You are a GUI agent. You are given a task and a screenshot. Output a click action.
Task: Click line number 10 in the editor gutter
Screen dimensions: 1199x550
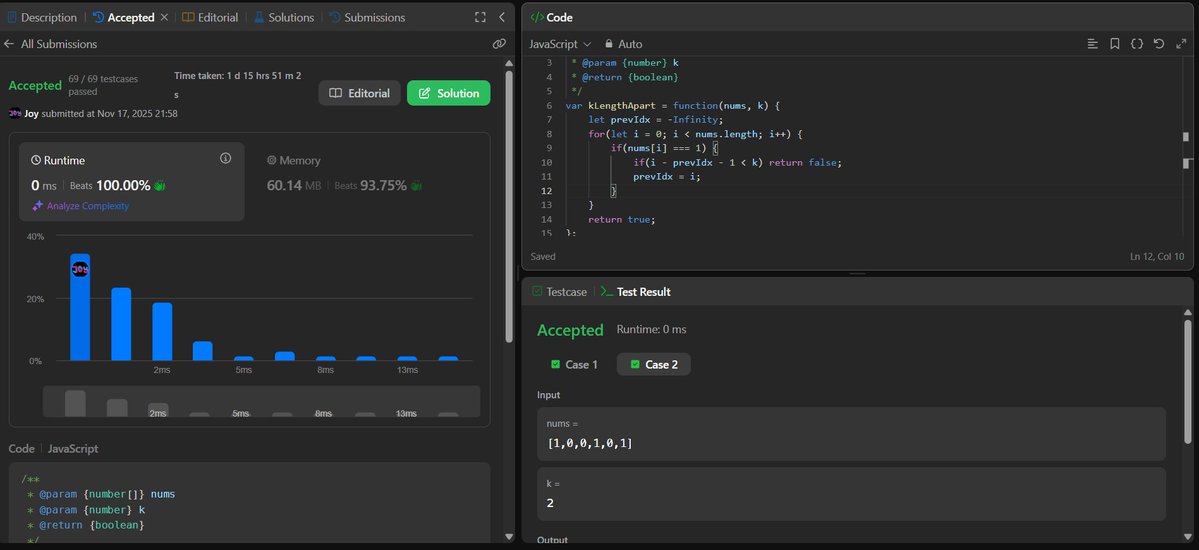(x=546, y=162)
